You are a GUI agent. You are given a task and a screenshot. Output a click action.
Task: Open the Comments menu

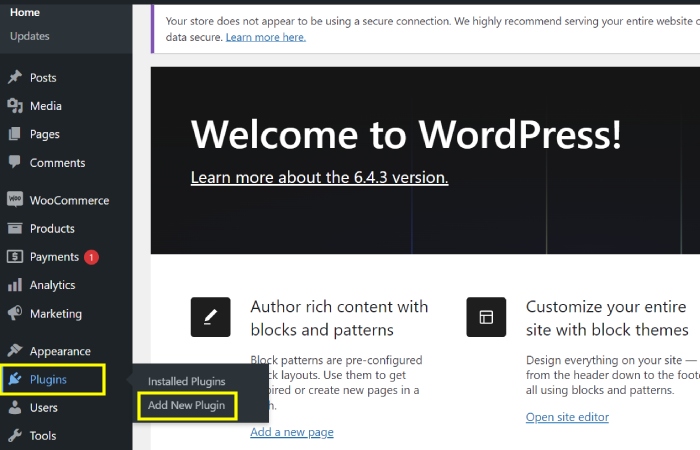pos(58,163)
